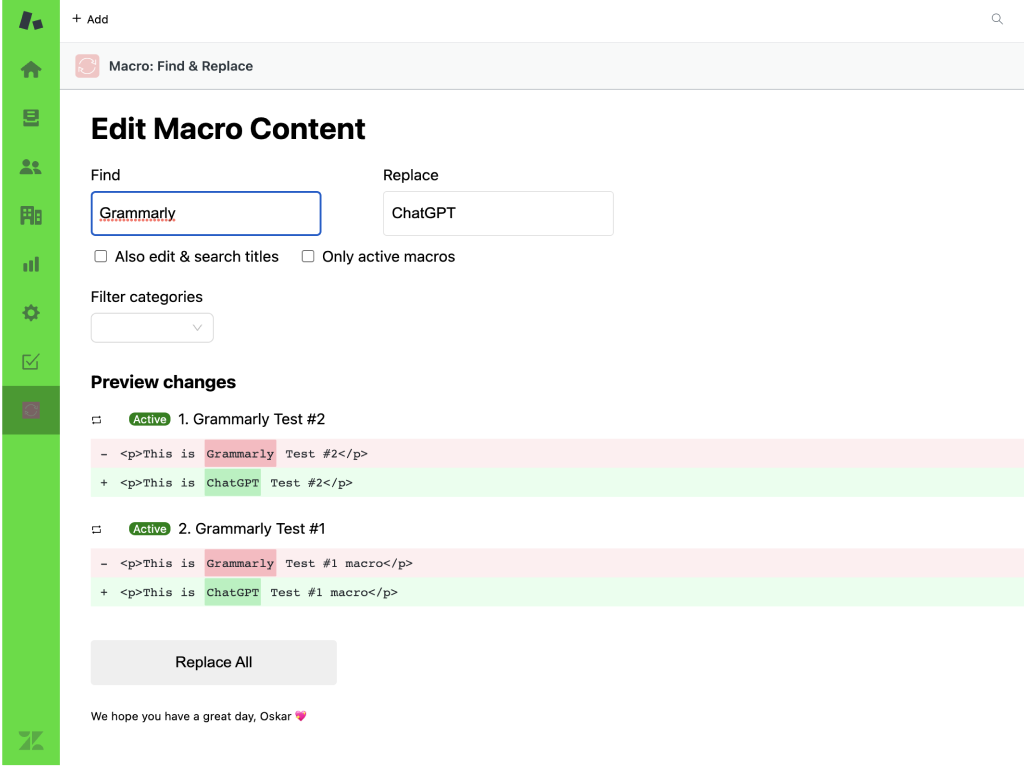Open the Customers icon in the sidebar
The image size is (1024, 768).
pos(31,167)
